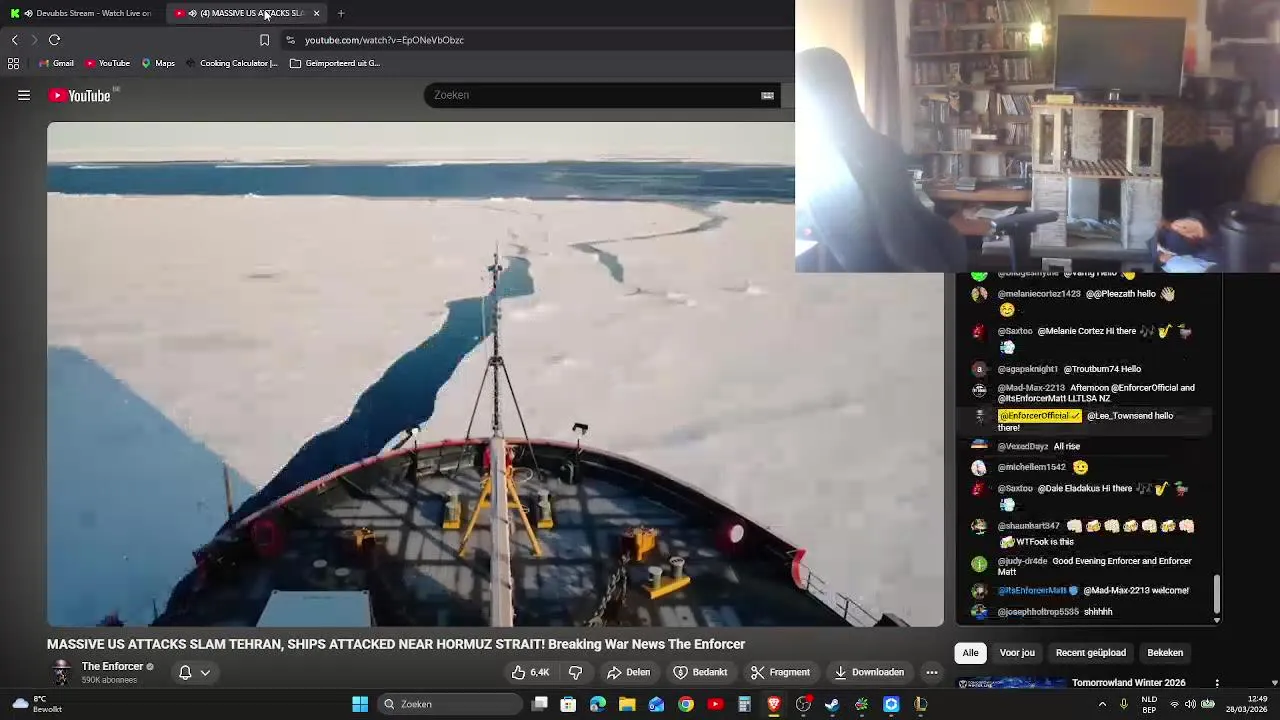This screenshot has width=1280, height=720.
Task: Open League of Legends taskbar icon
Action: pyautogui.click(x=921, y=704)
